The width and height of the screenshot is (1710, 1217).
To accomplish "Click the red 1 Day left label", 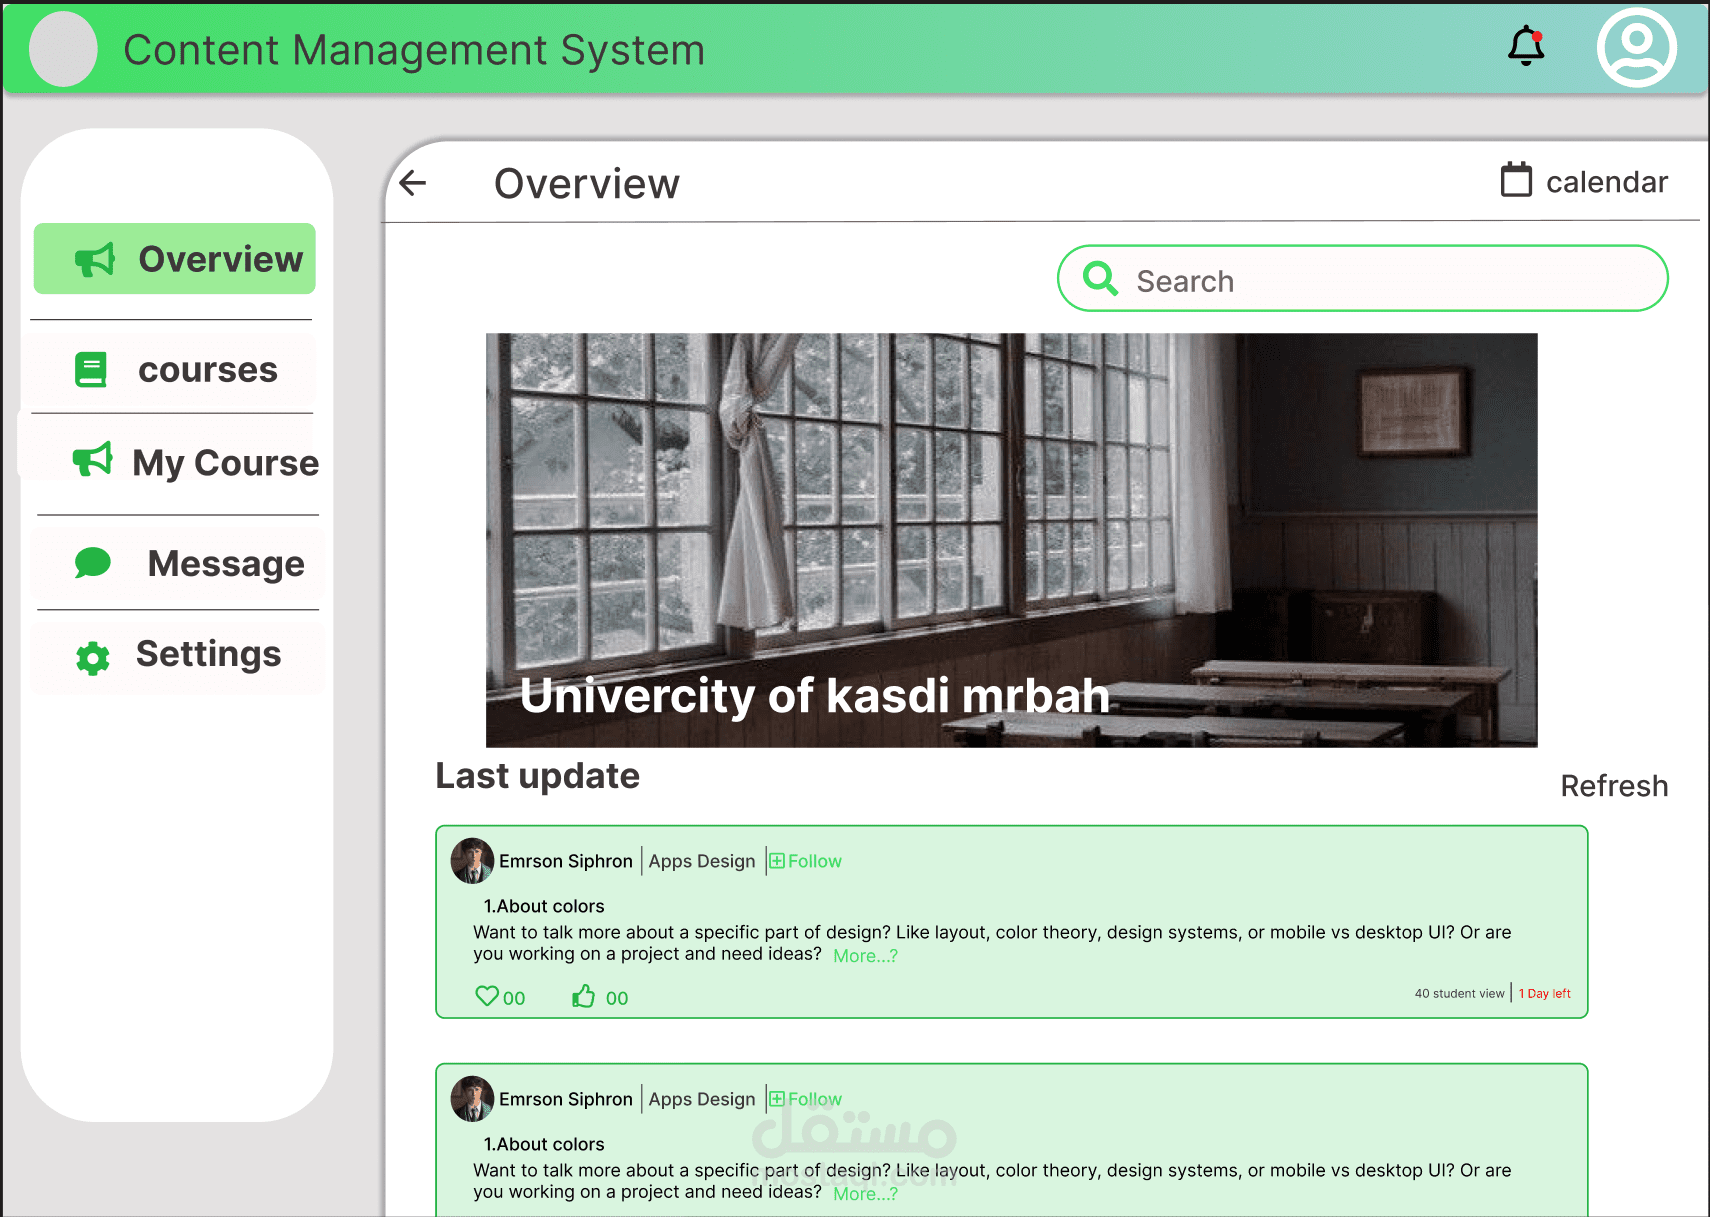I will point(1545,993).
